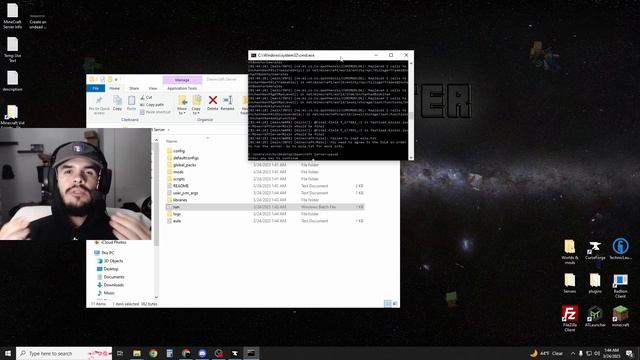The height and width of the screenshot is (360, 640).
Task: Switch to the Share ribbon tab
Action: click(134, 88)
